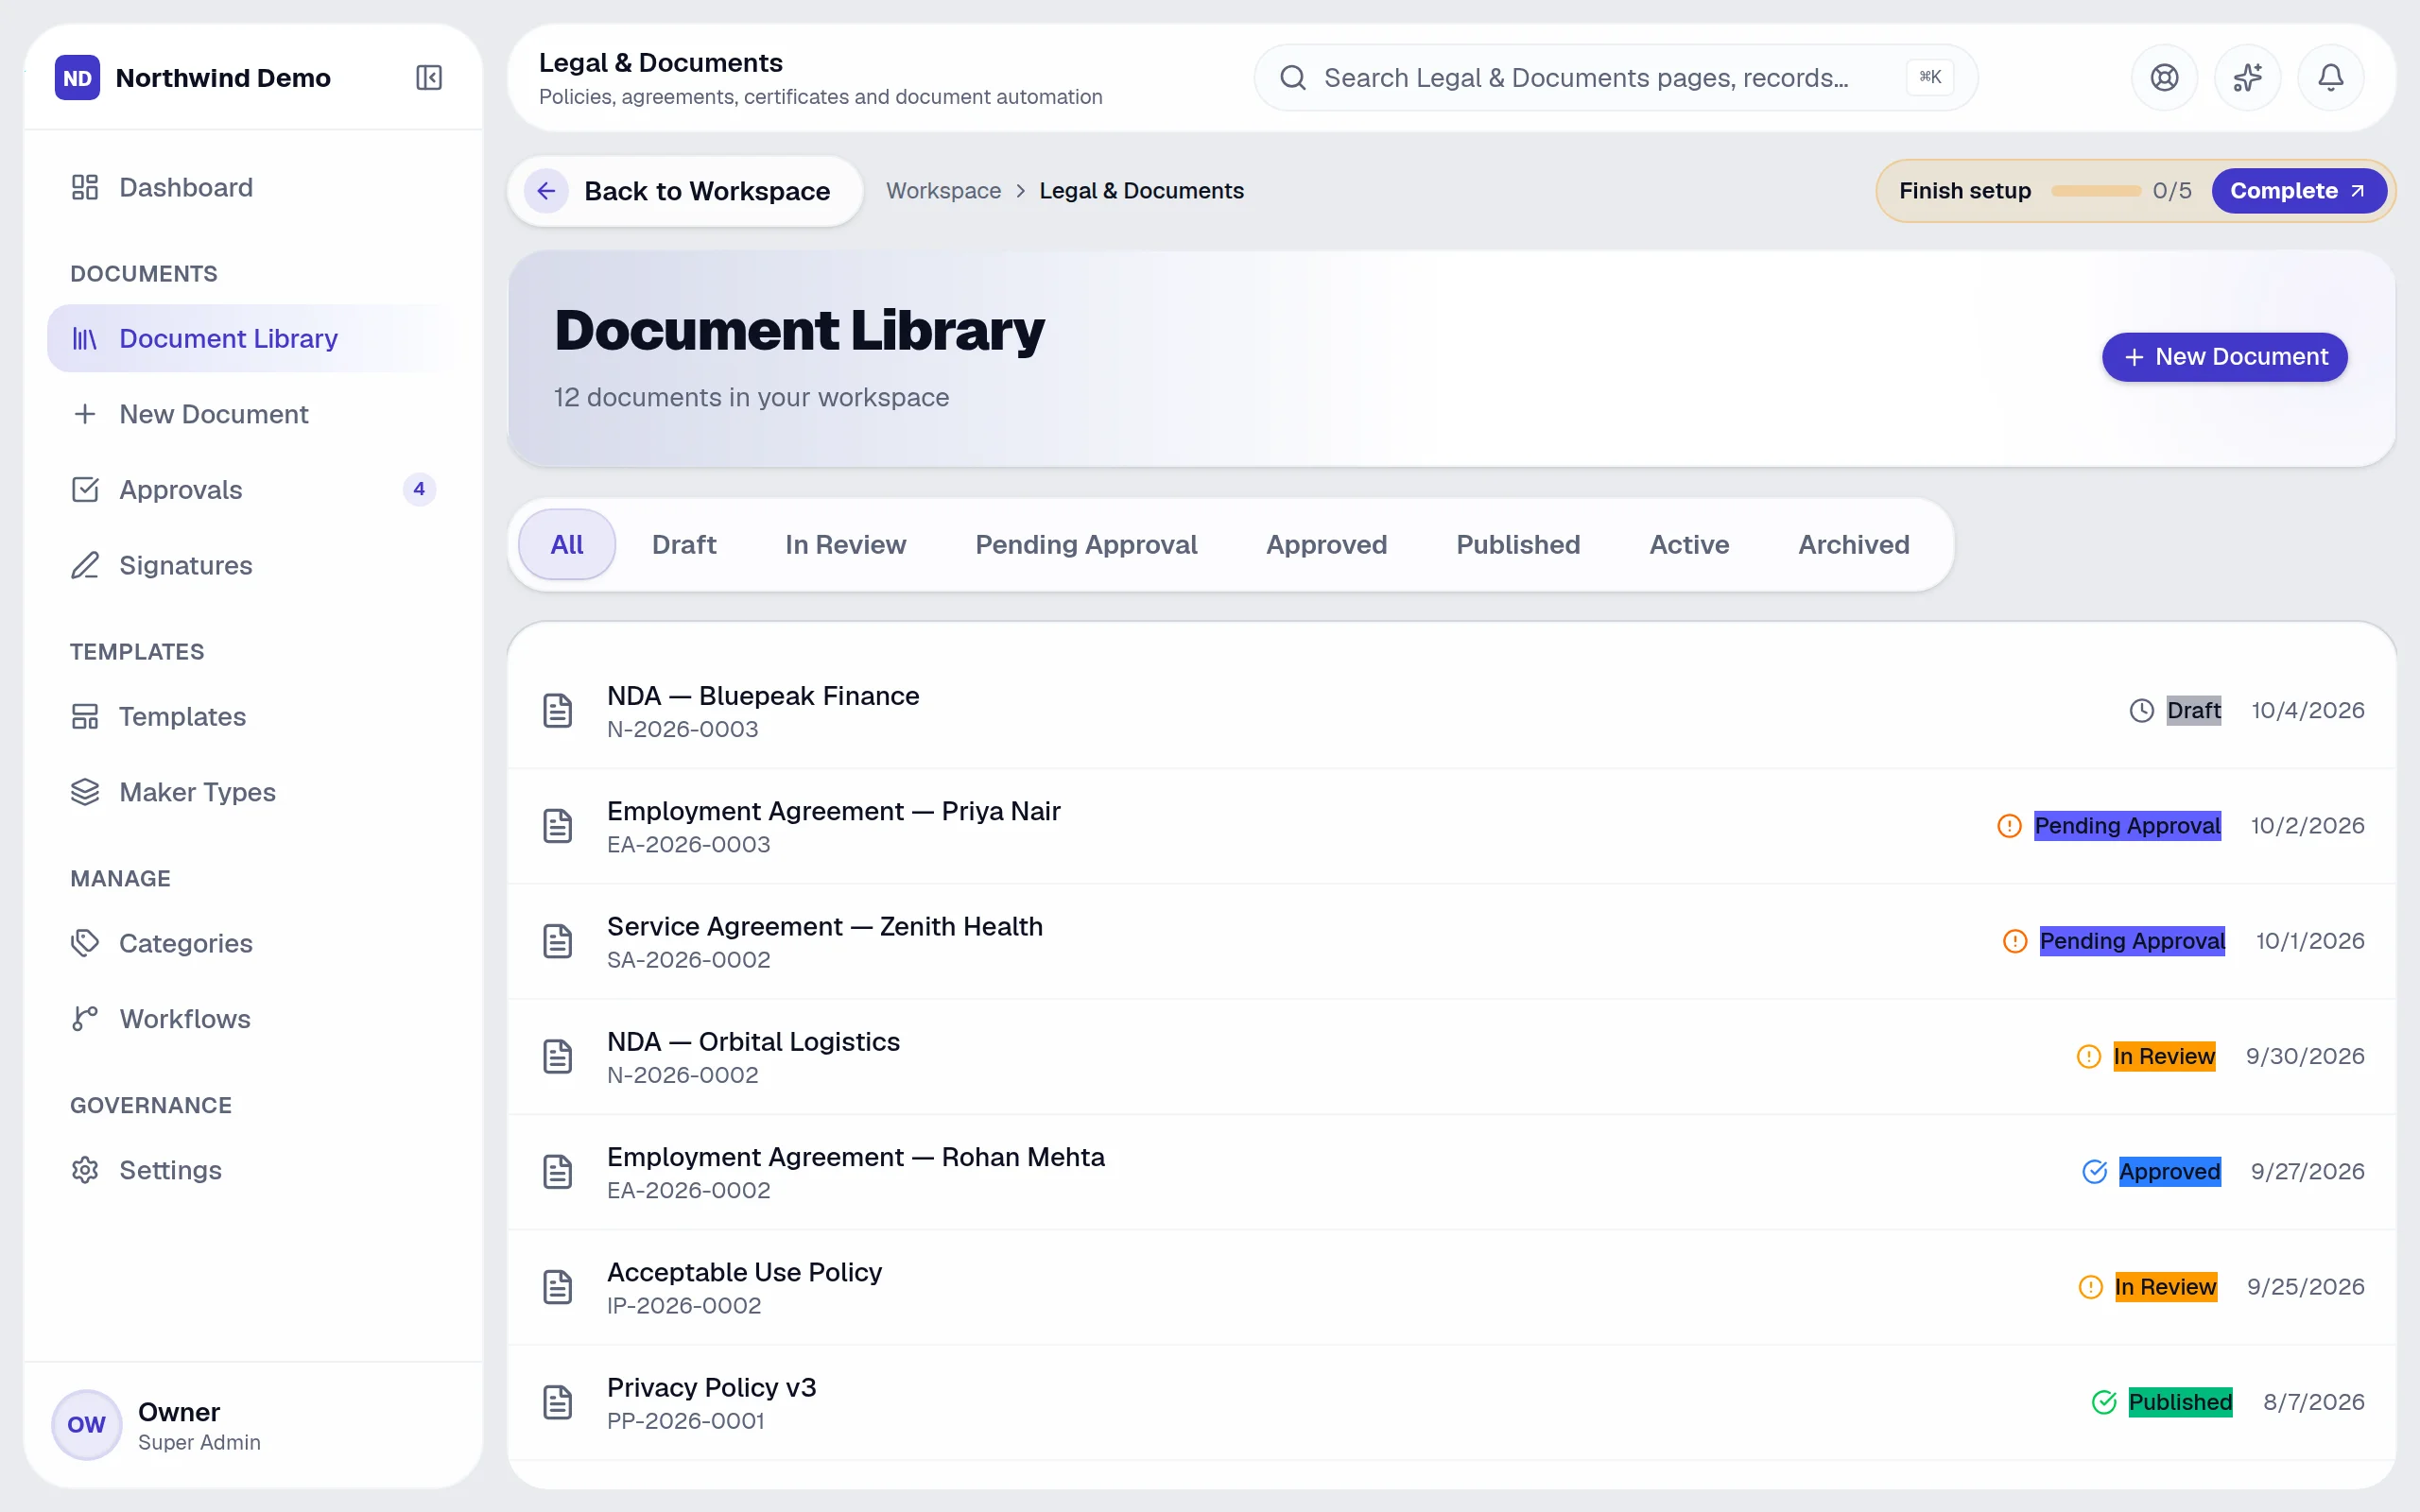Screen dimensions: 2420x1512
Task: Open the Workspace breadcrumb link
Action: 943,191
